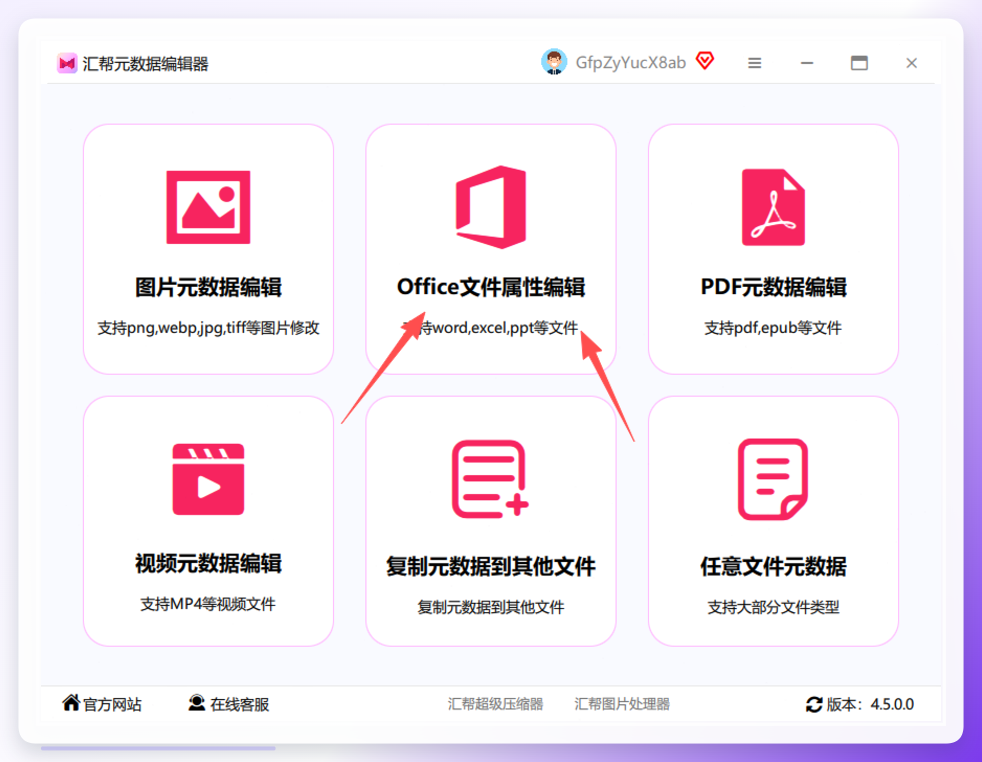
Task: Click the small 复制元数据到其他文件 subtitle
Action: click(x=491, y=607)
